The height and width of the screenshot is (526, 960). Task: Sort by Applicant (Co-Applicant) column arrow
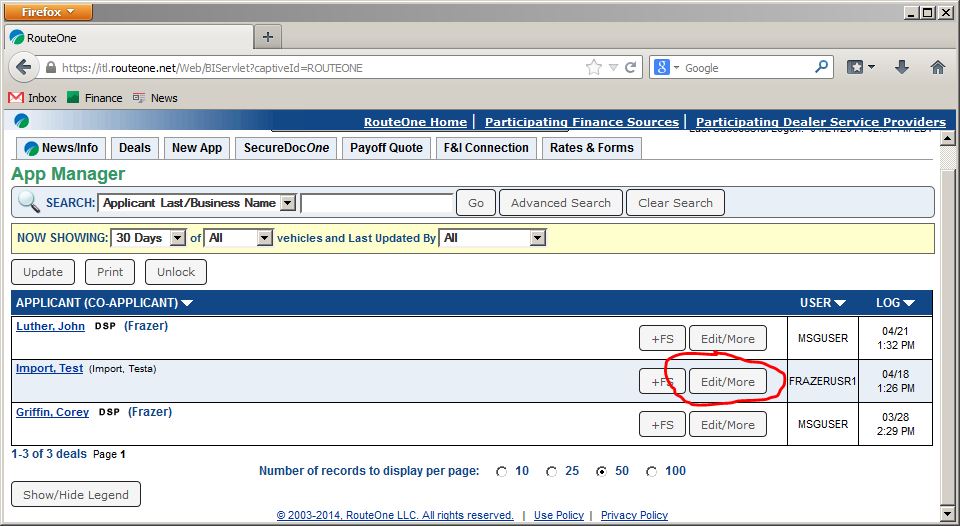[187, 303]
